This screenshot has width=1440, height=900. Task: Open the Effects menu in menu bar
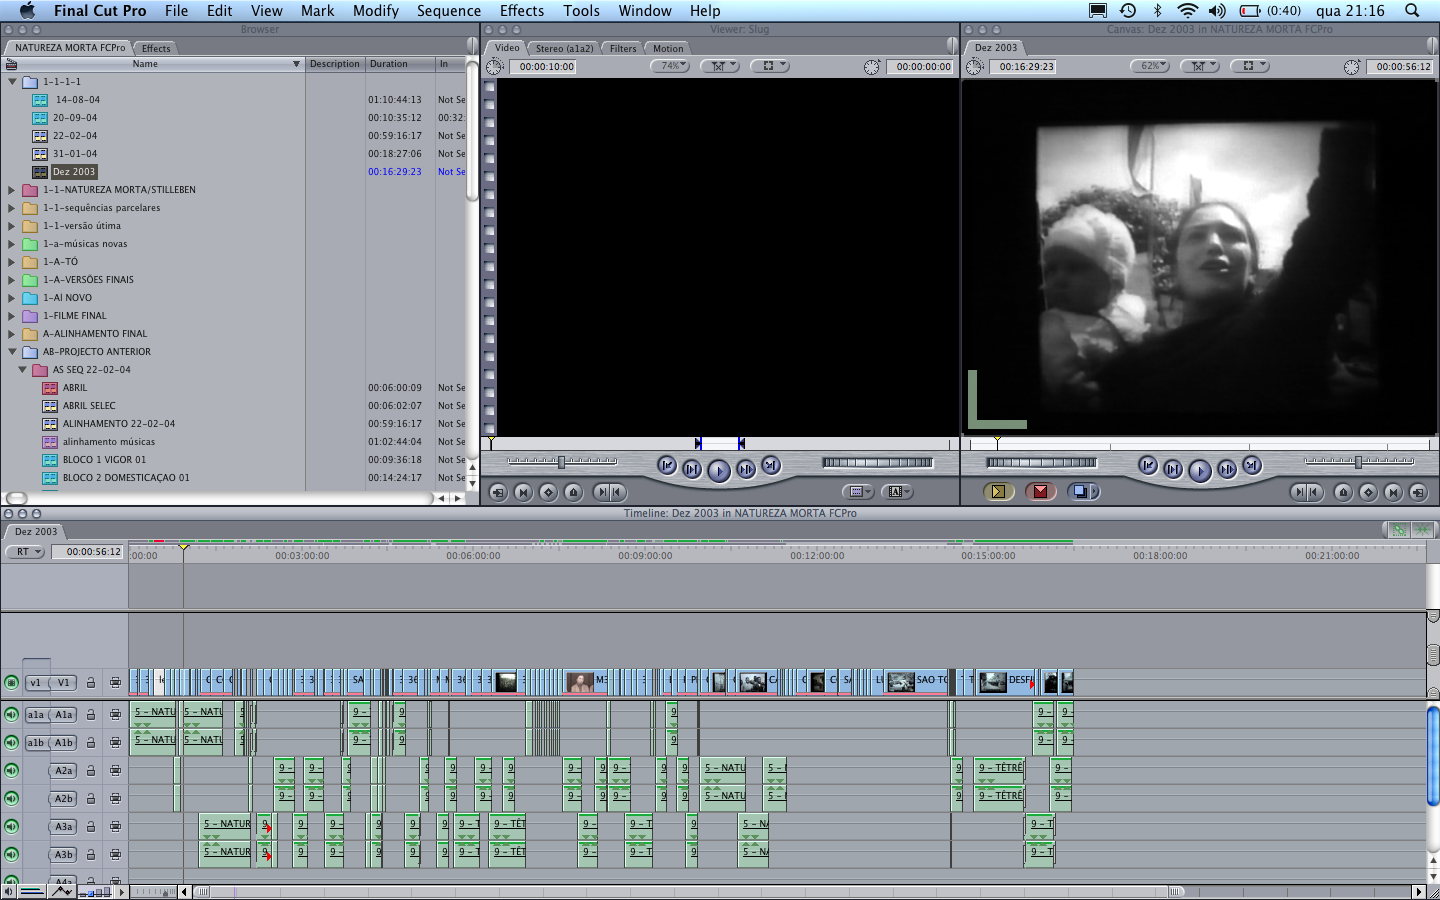(x=522, y=10)
